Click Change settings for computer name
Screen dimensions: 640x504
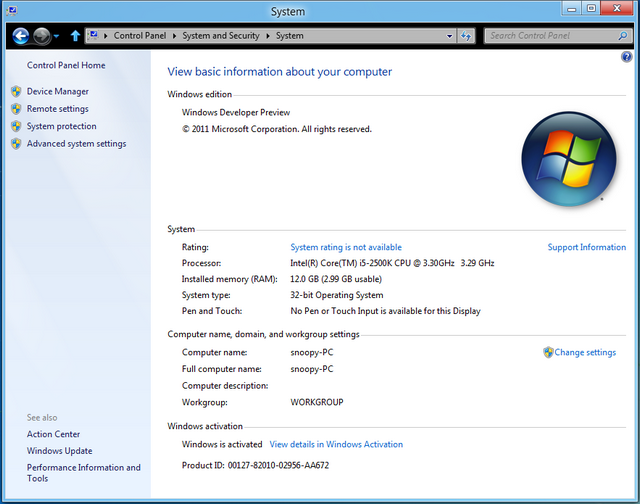coord(585,353)
